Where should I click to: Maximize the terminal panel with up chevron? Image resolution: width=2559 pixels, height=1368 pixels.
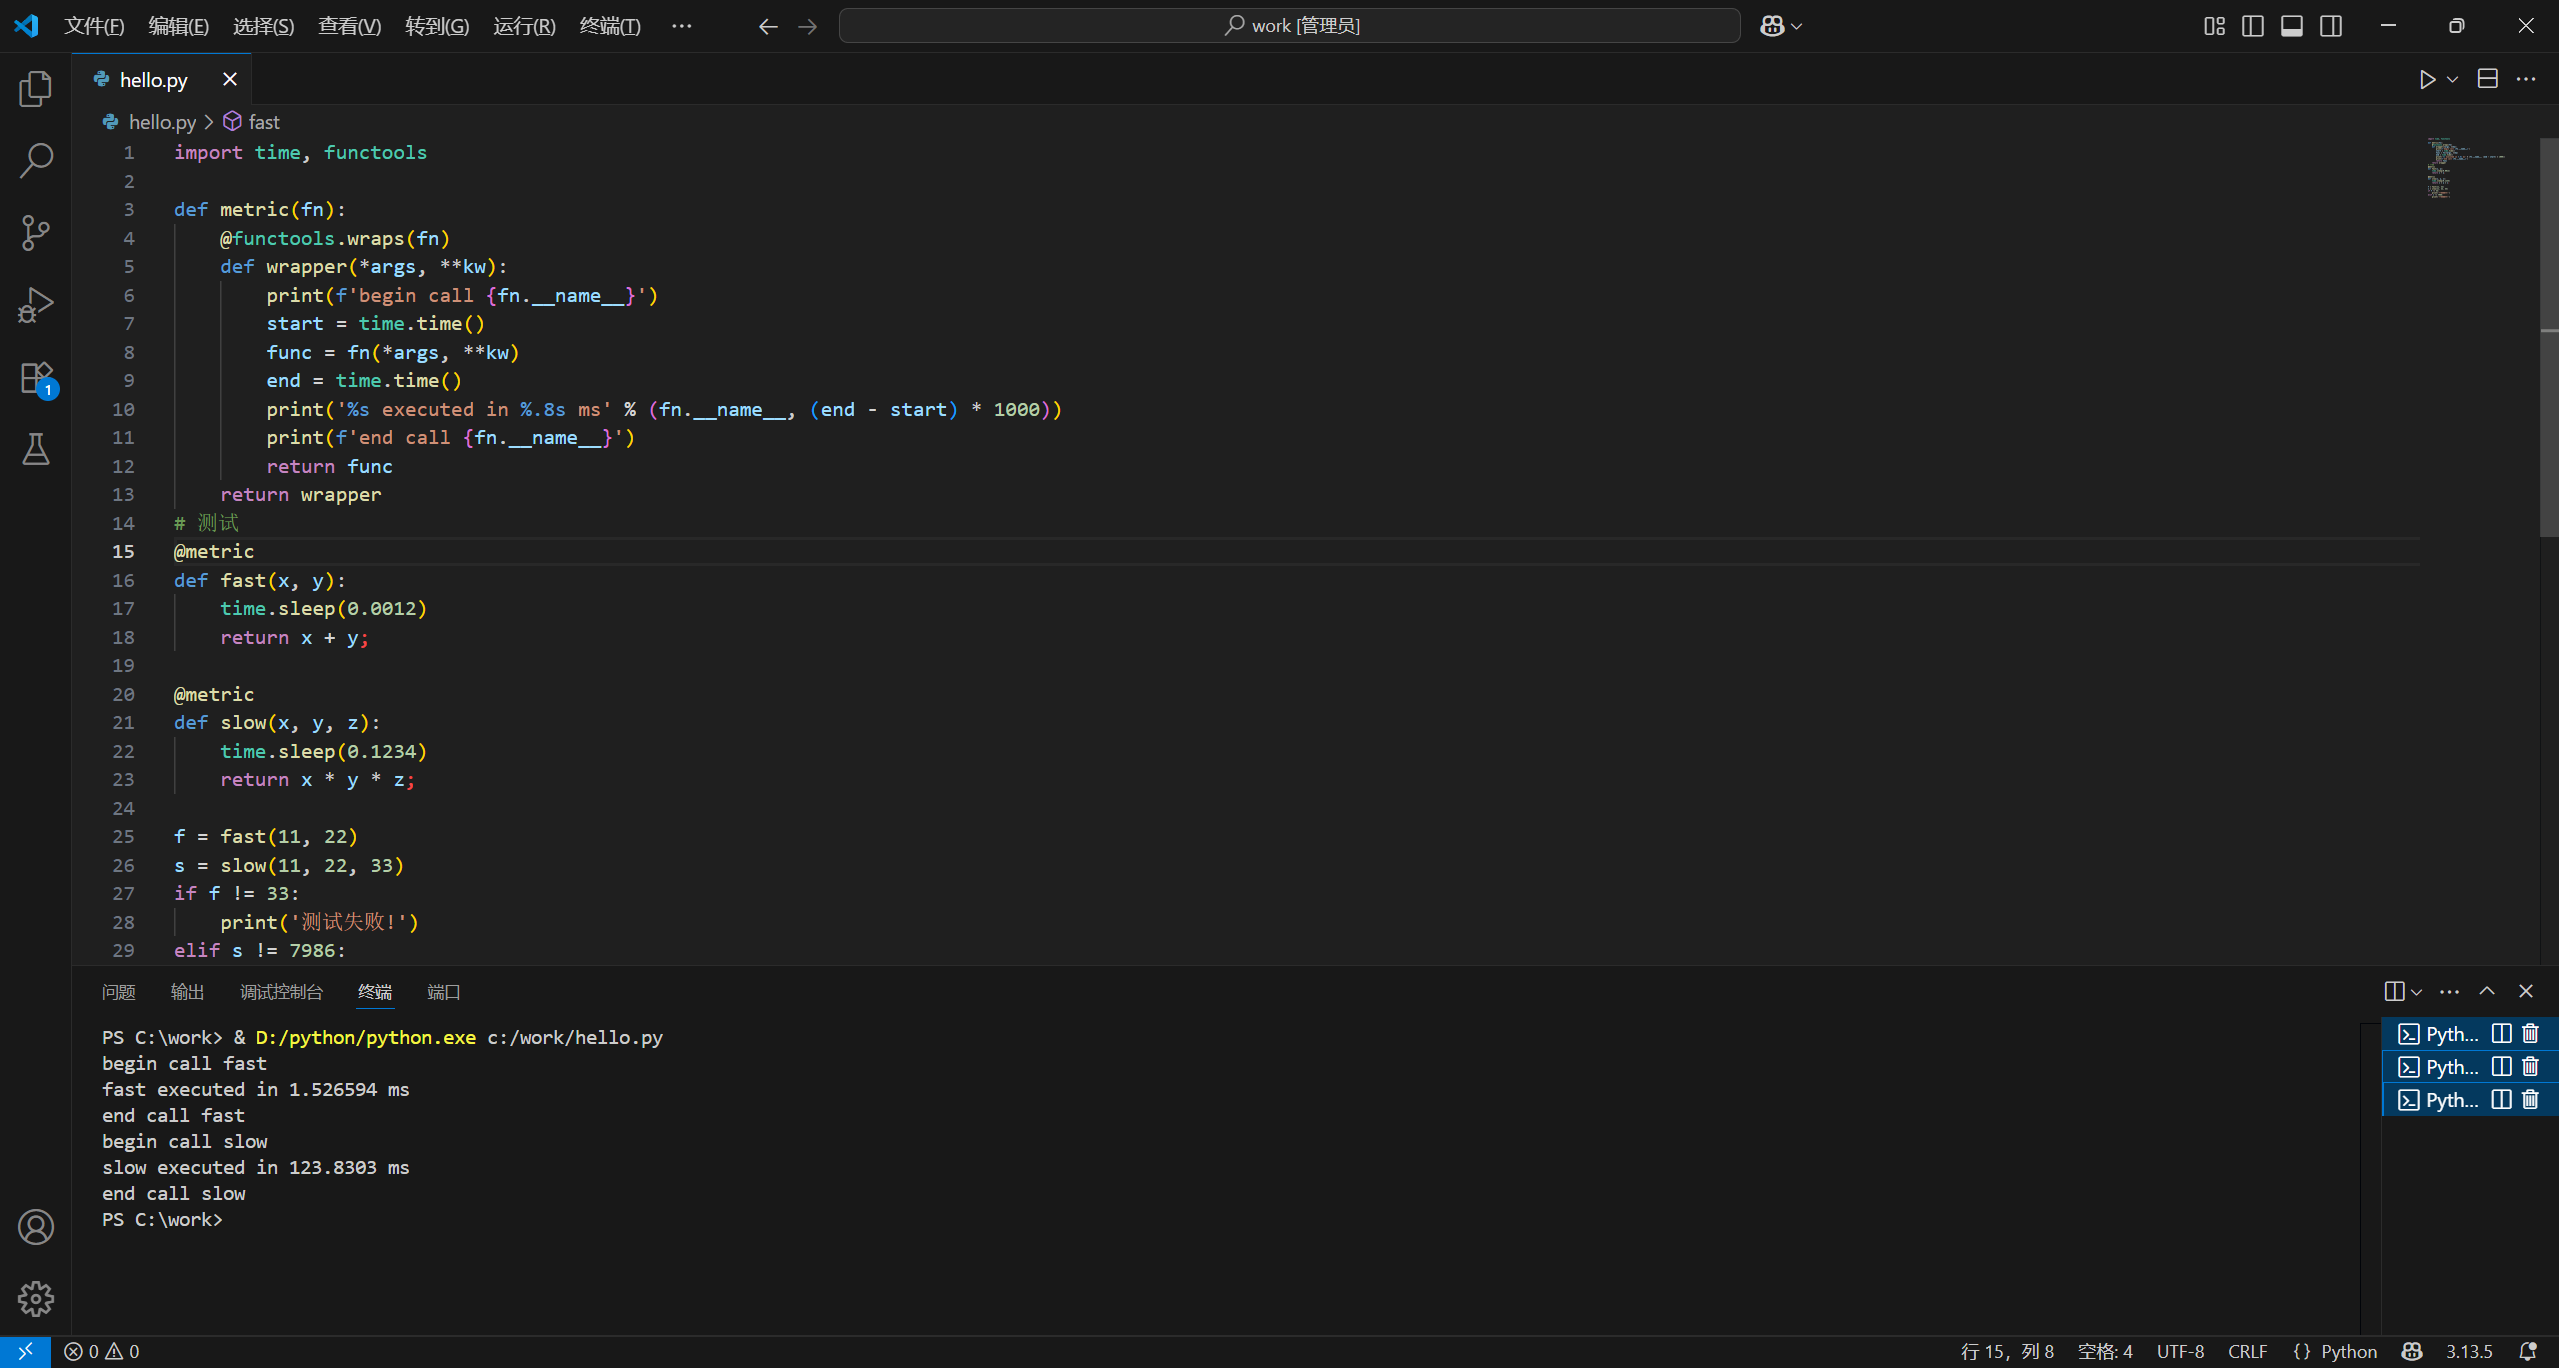[x=2487, y=991]
